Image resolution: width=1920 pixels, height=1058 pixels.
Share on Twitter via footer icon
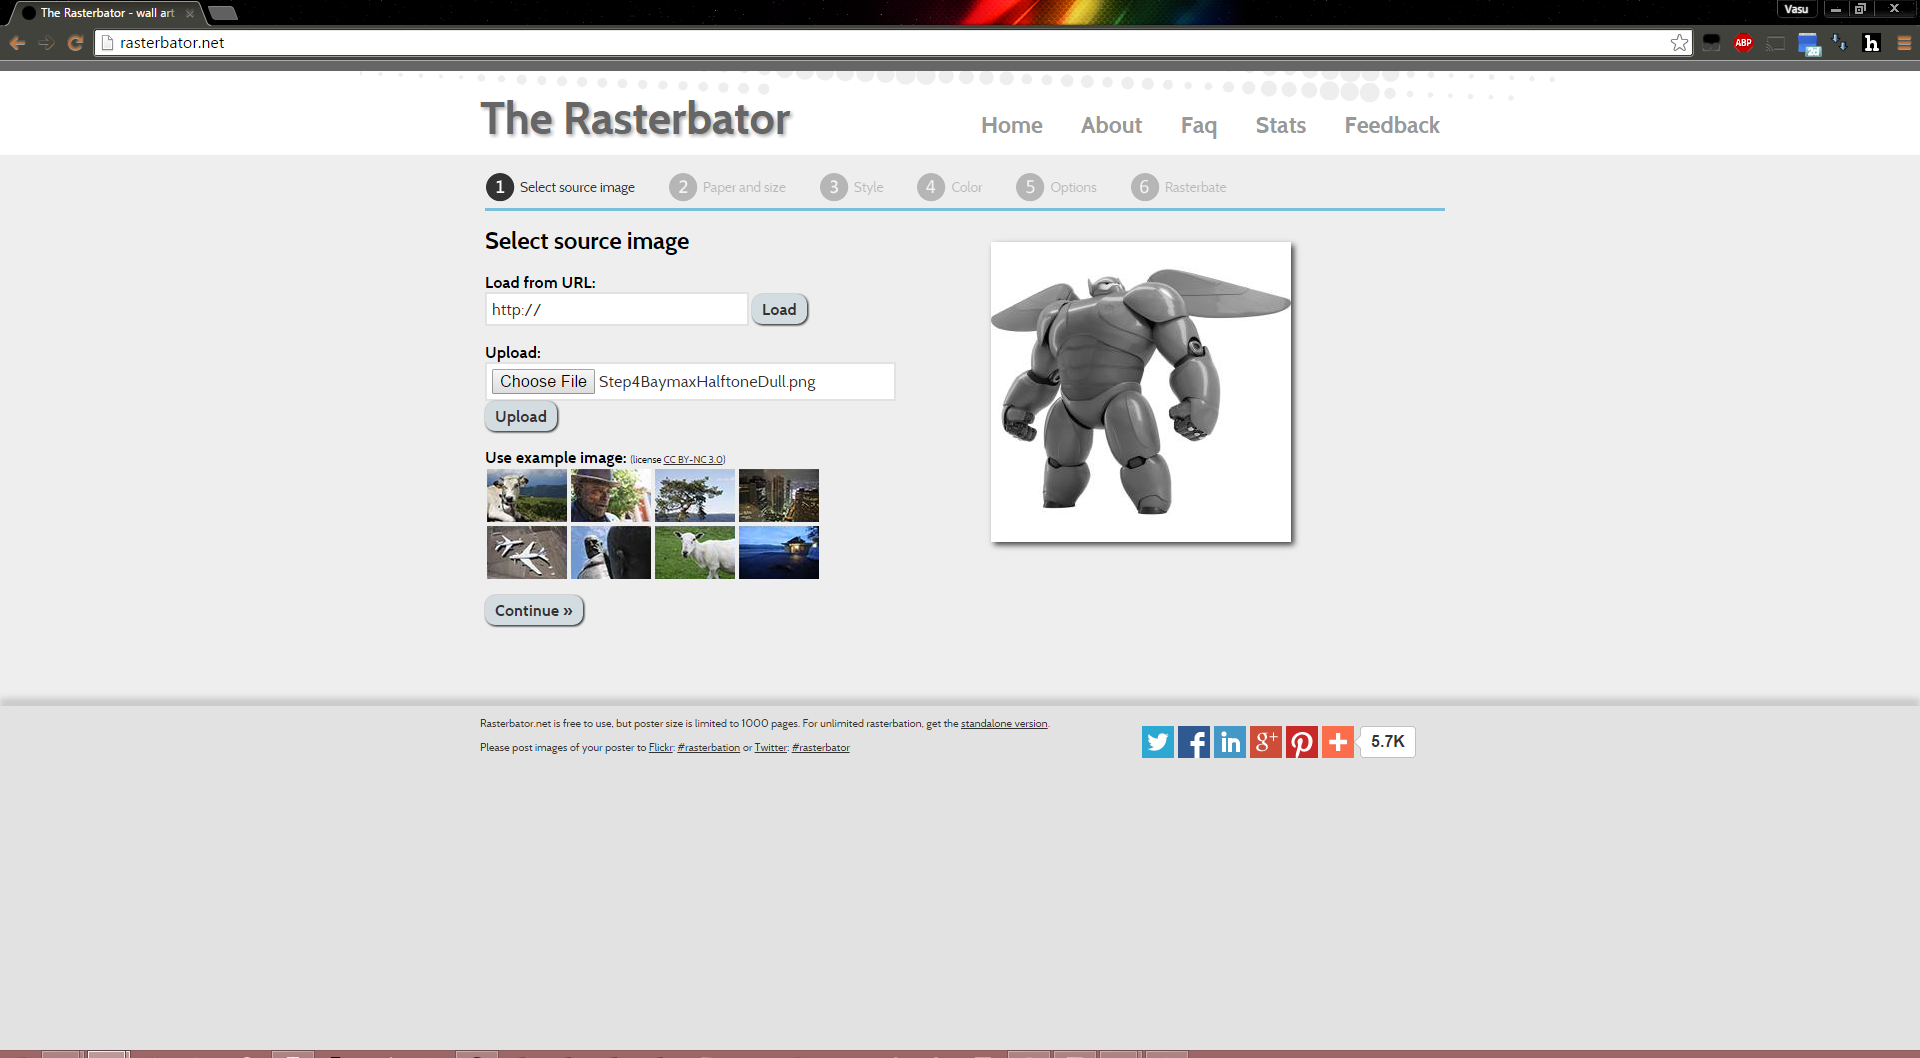(x=1157, y=742)
